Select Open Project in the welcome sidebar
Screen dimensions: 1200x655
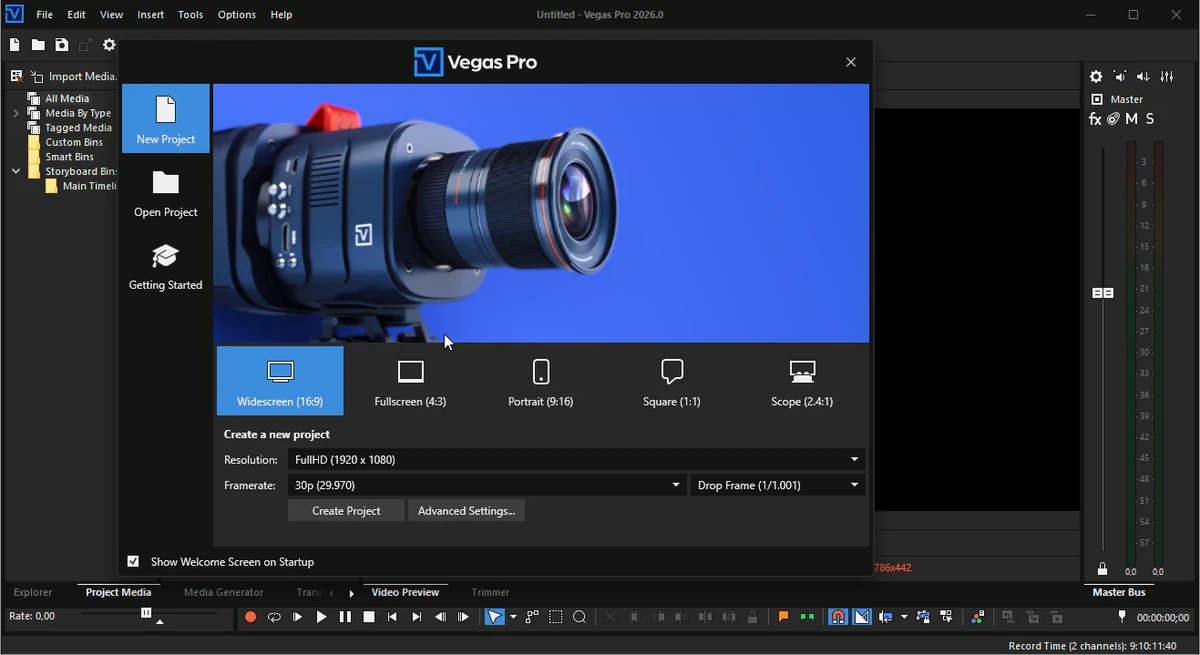pos(166,193)
